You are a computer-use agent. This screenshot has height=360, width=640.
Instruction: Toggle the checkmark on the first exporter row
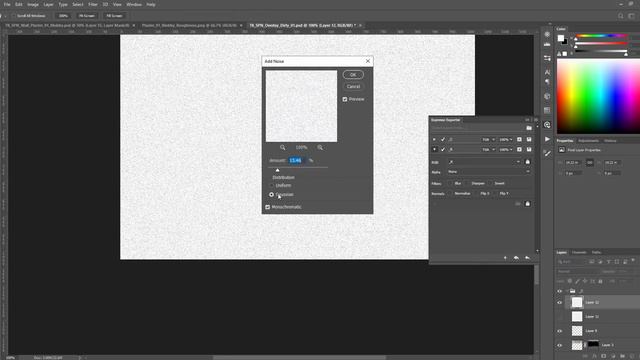[443, 140]
